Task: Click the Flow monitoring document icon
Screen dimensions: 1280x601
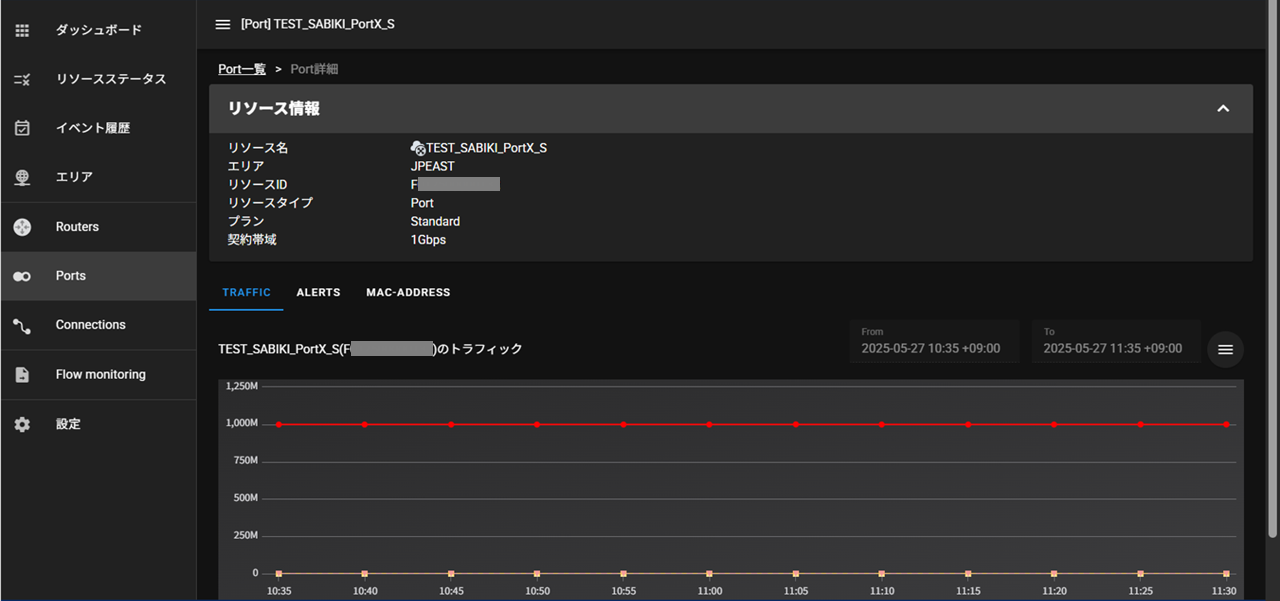Action: (22, 375)
